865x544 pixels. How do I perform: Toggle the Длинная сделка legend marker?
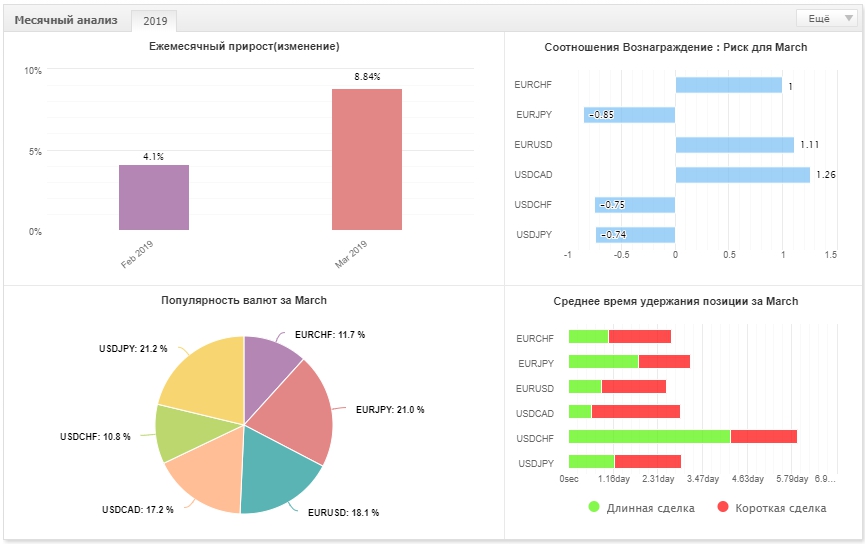[594, 506]
